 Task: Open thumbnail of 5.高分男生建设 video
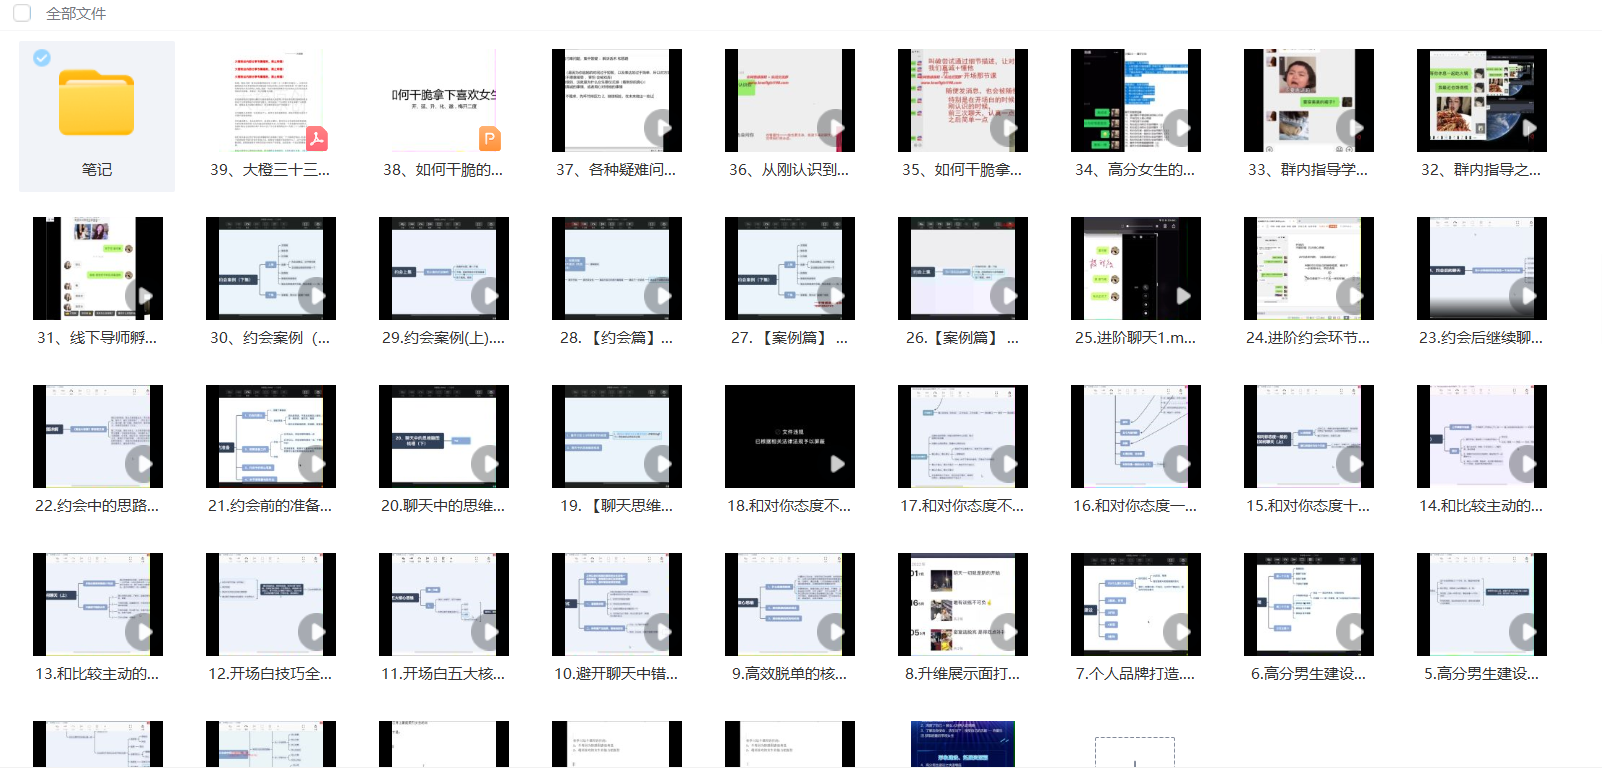[1482, 604]
